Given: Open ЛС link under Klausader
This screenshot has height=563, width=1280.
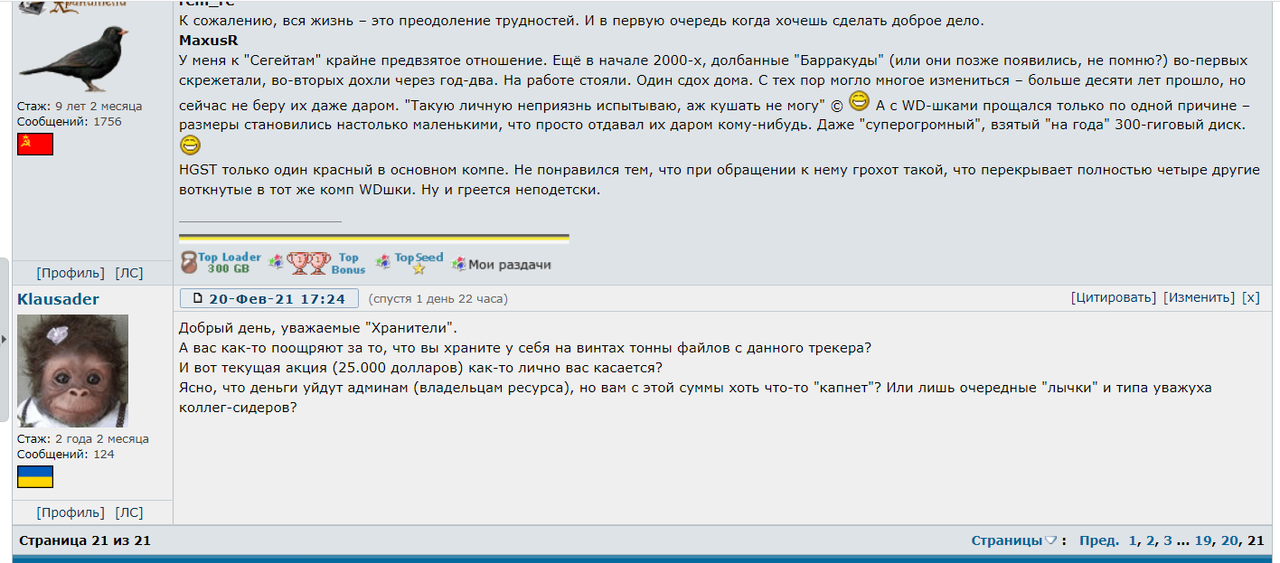Looking at the screenshot, I should [129, 513].
